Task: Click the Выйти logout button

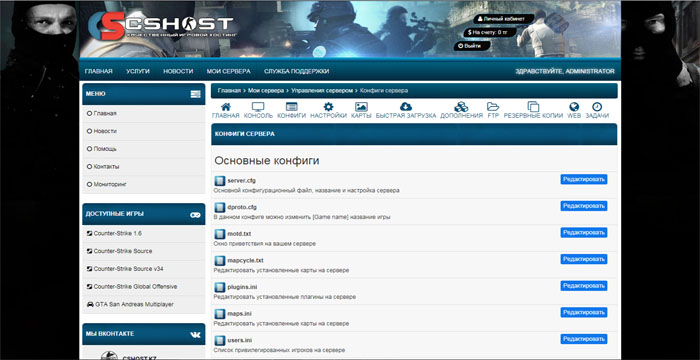Action: [472, 46]
